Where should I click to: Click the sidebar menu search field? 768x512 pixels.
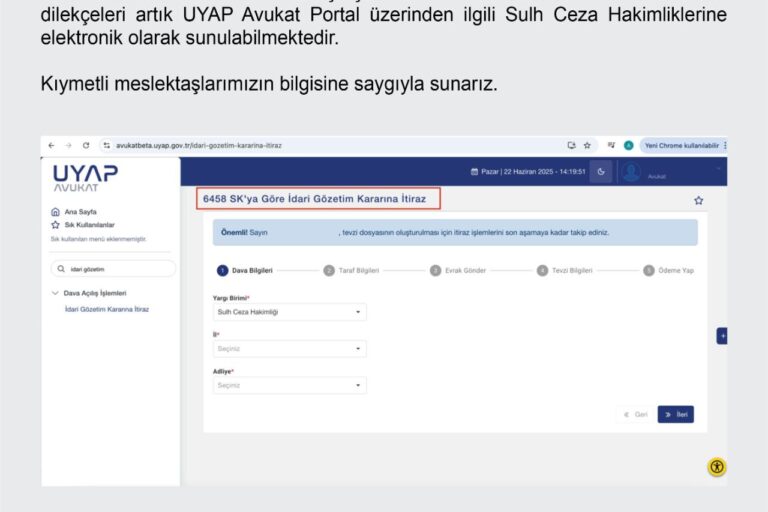112,269
